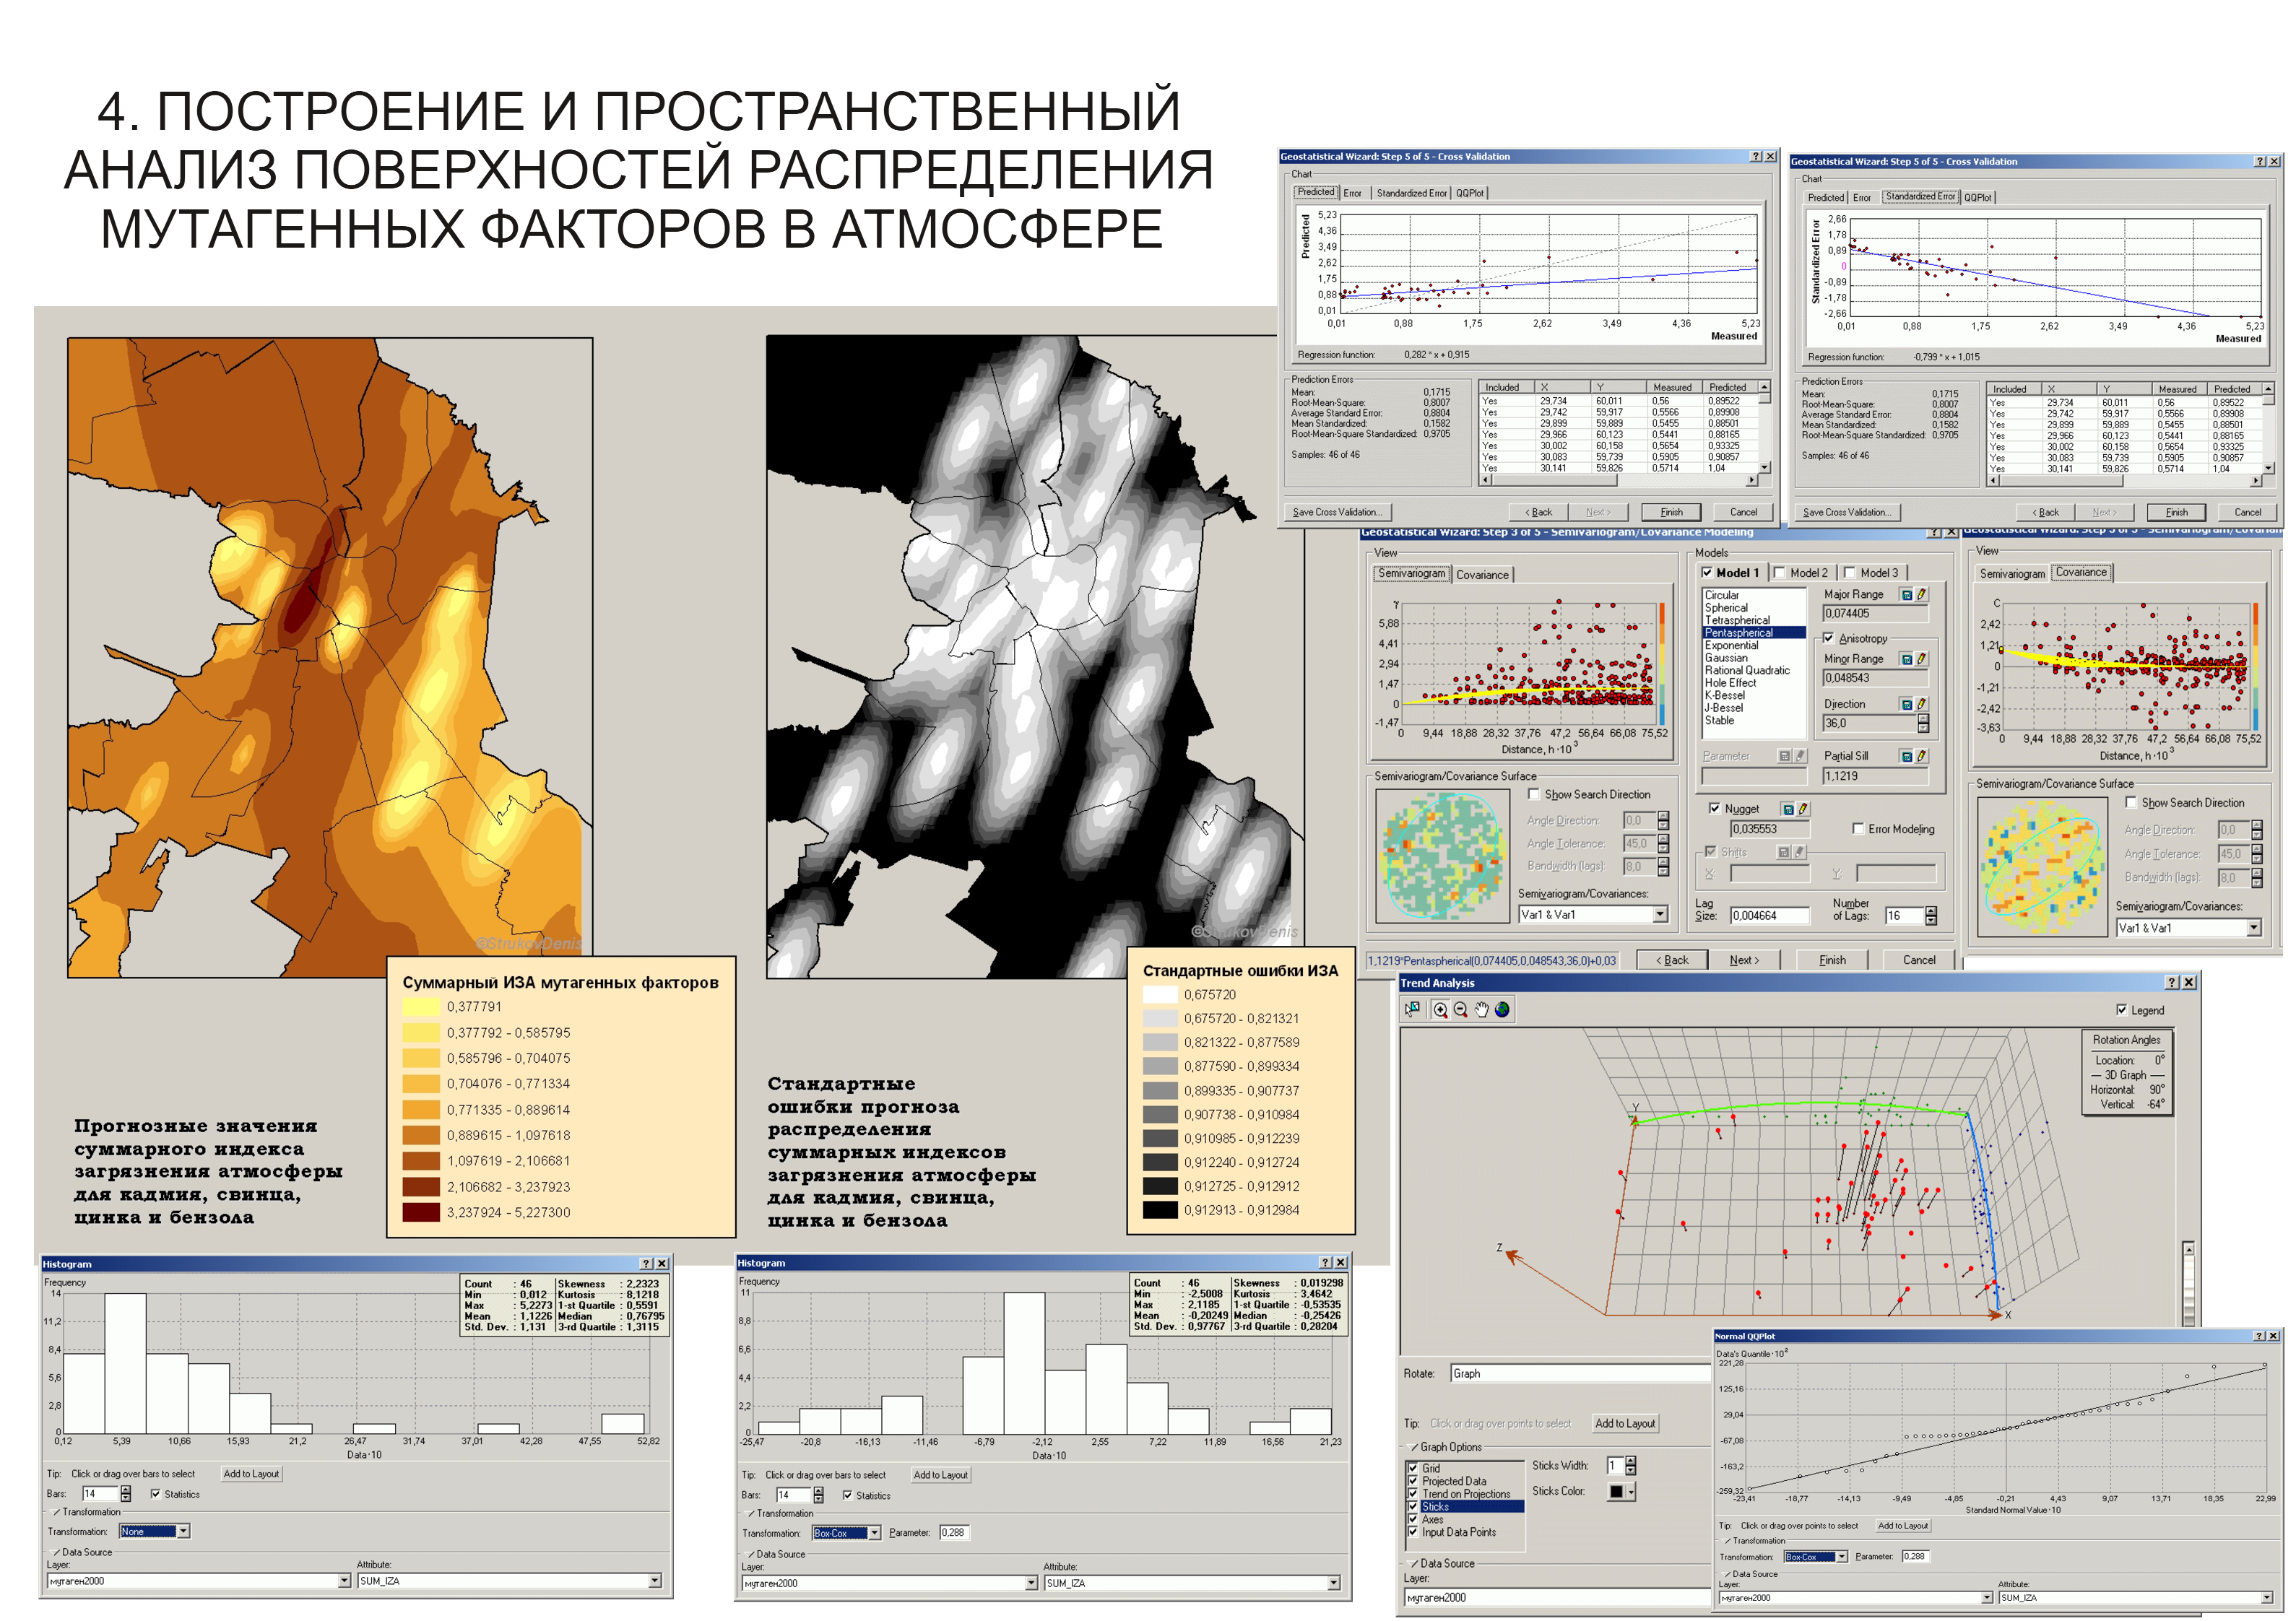The image size is (2296, 1621).
Task: Open the Box-Cox transformation dropdown in the middle histogram
Action: point(874,1533)
